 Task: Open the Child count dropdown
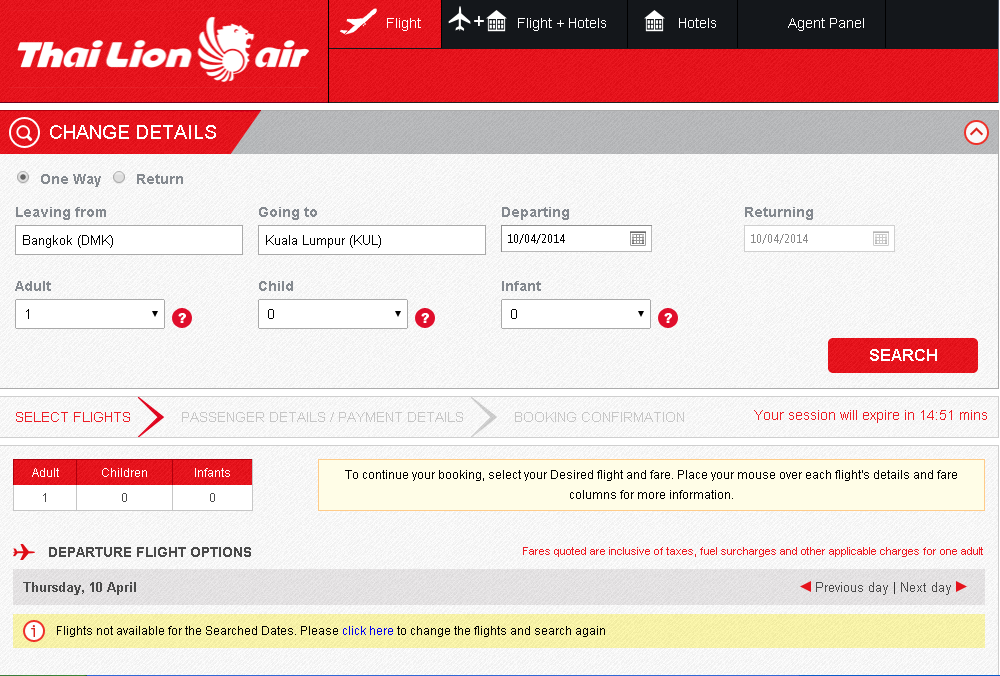tap(333, 314)
